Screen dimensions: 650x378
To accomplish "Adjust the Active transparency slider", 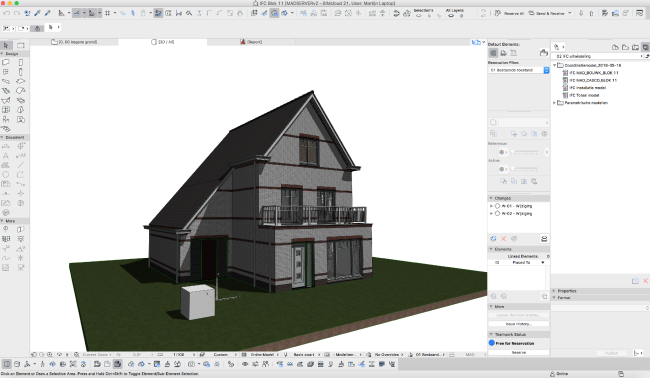I will 524,169.
